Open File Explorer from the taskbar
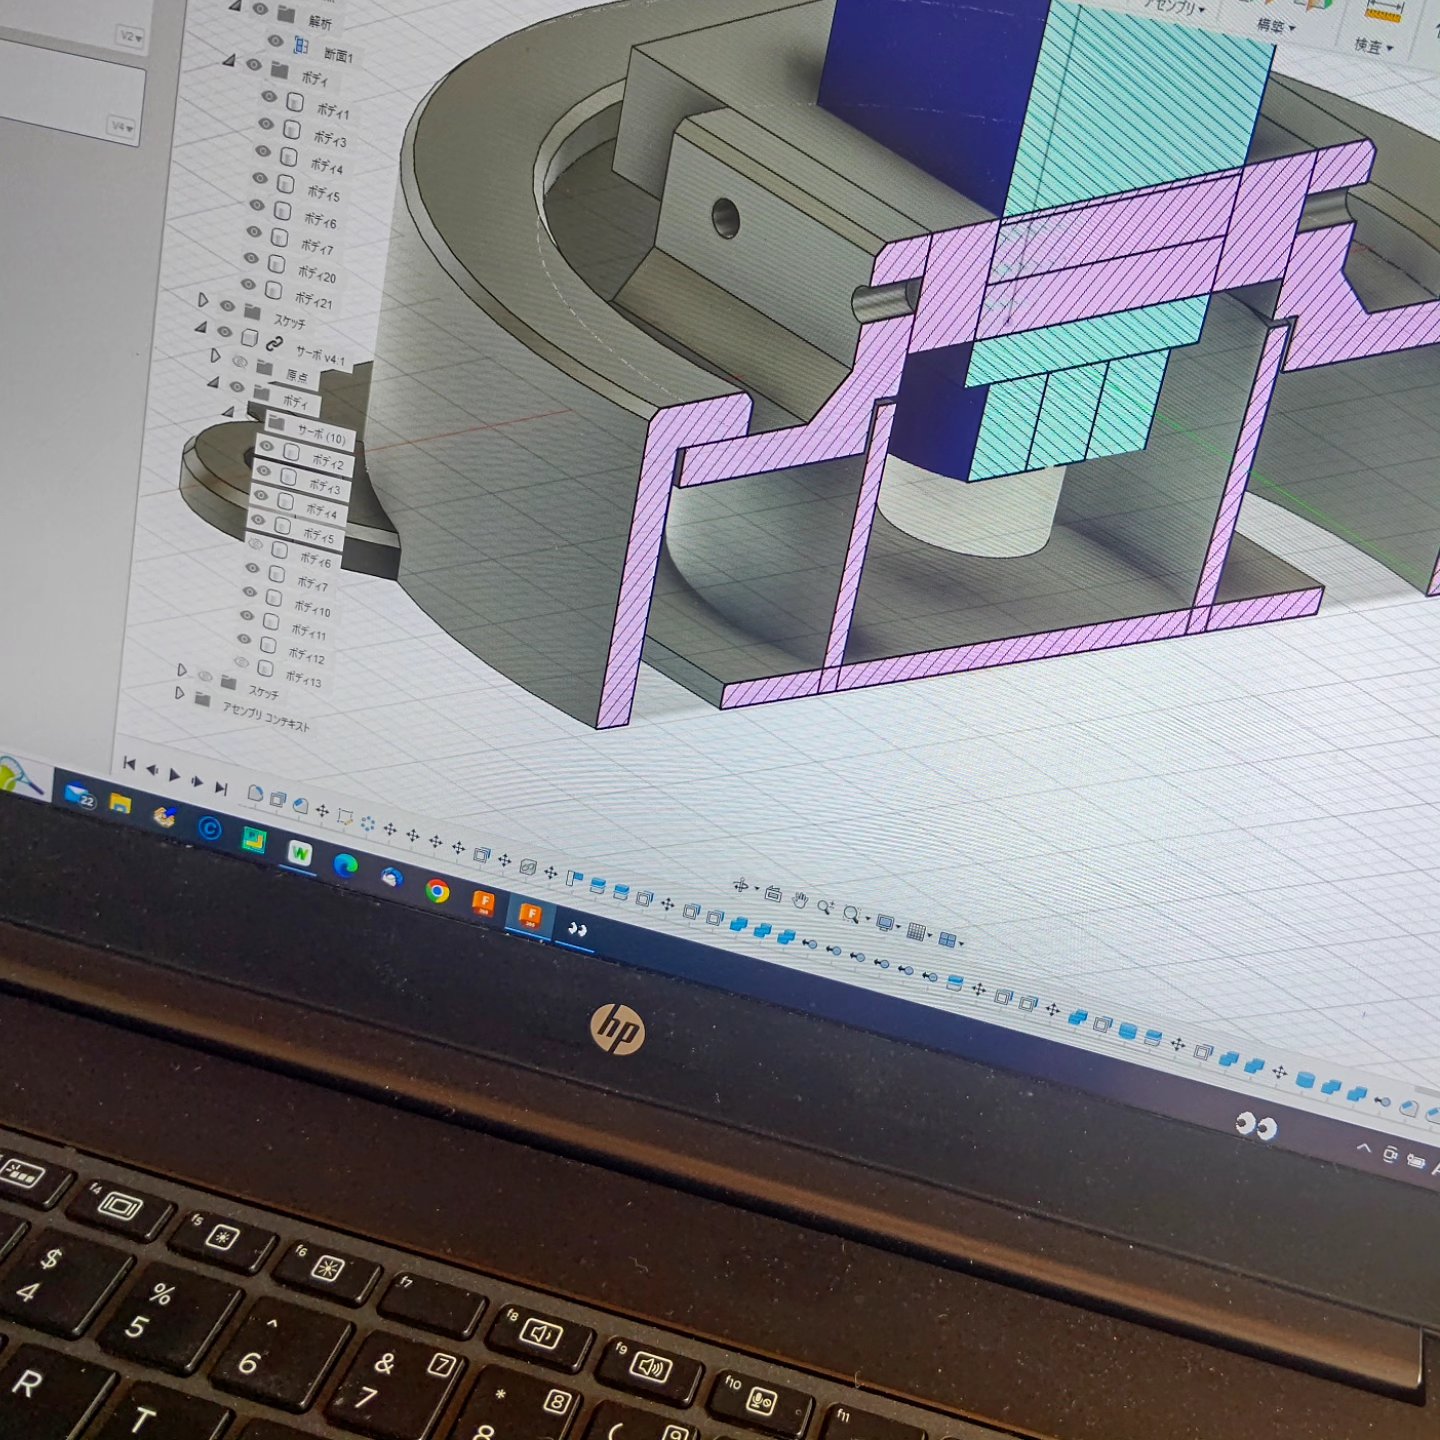Image resolution: width=1440 pixels, height=1440 pixels. coord(120,803)
